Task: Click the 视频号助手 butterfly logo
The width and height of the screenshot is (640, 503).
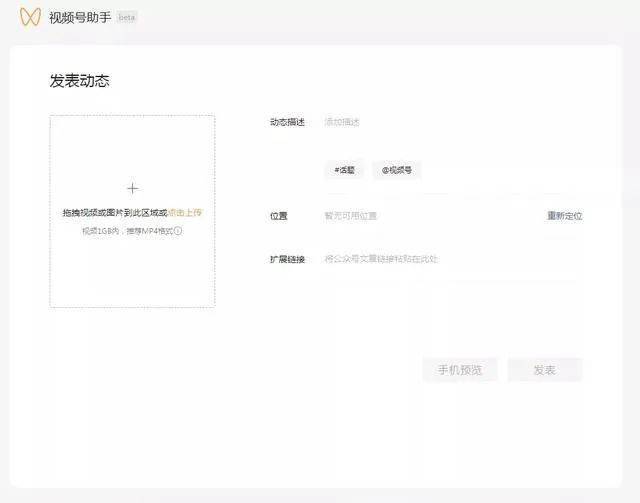Action: pyautogui.click(x=30, y=17)
